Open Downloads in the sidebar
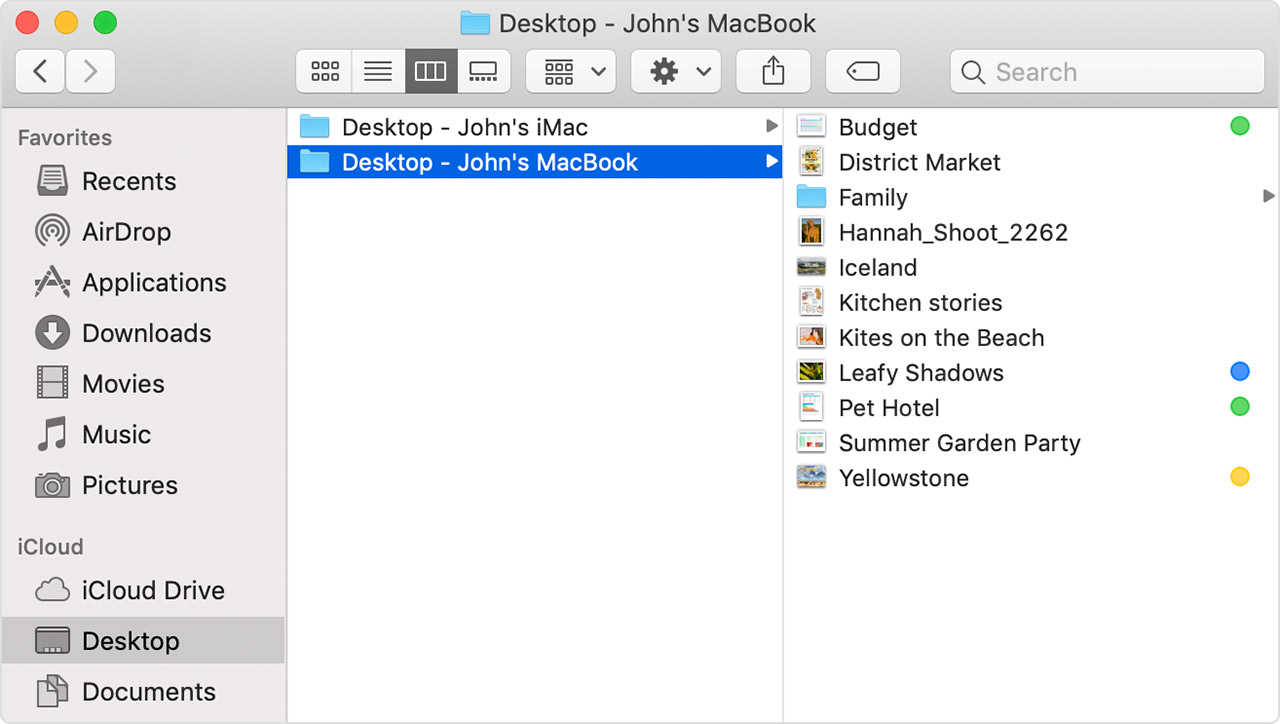Screen dimensions: 1280x724 143,333
